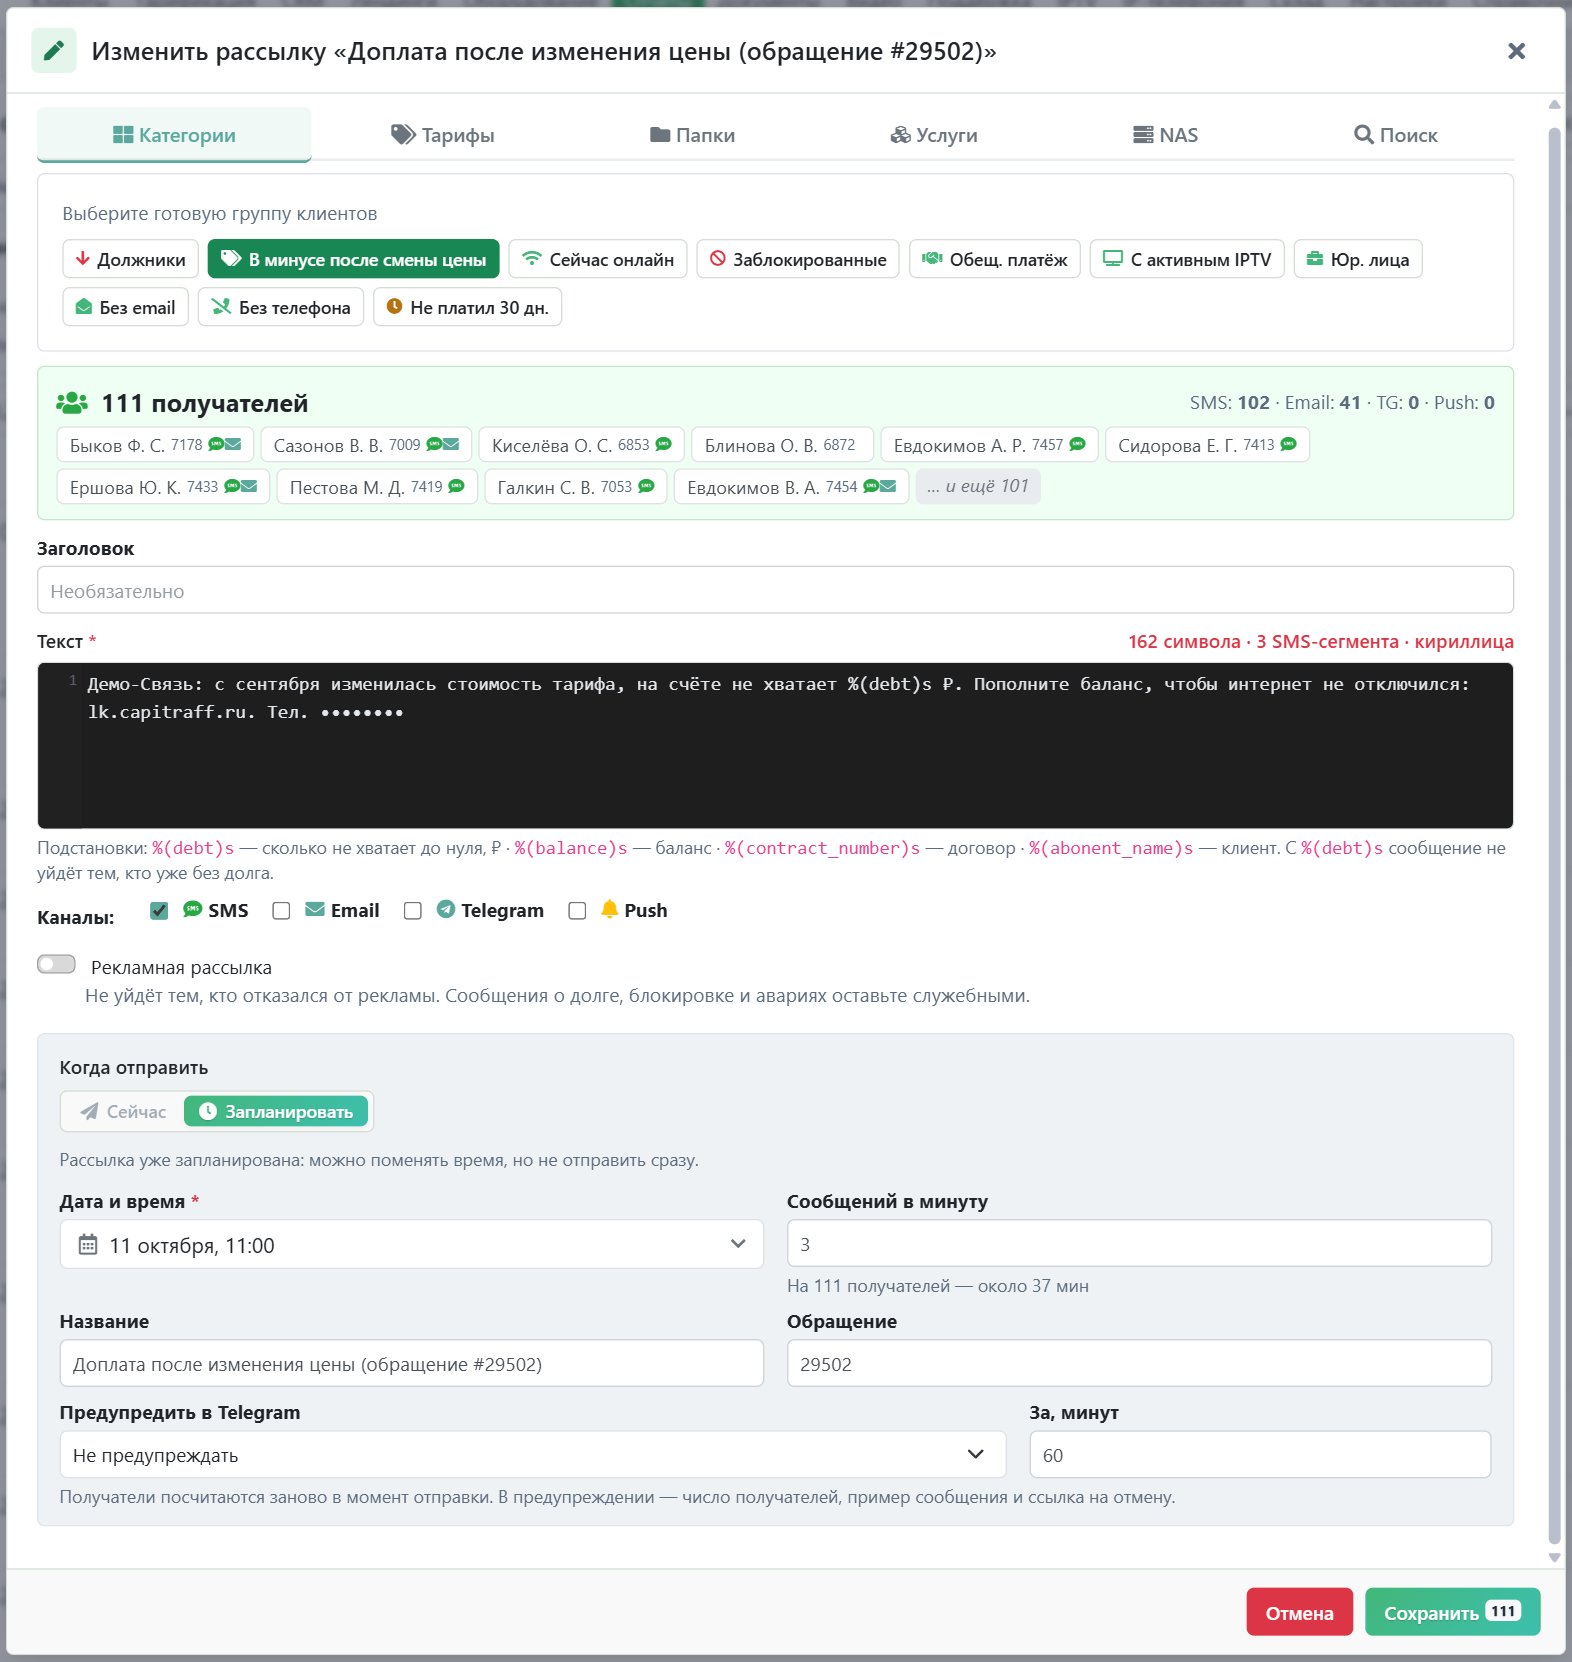Select the Без телефона group
This screenshot has height=1662, width=1572.
tap(281, 307)
